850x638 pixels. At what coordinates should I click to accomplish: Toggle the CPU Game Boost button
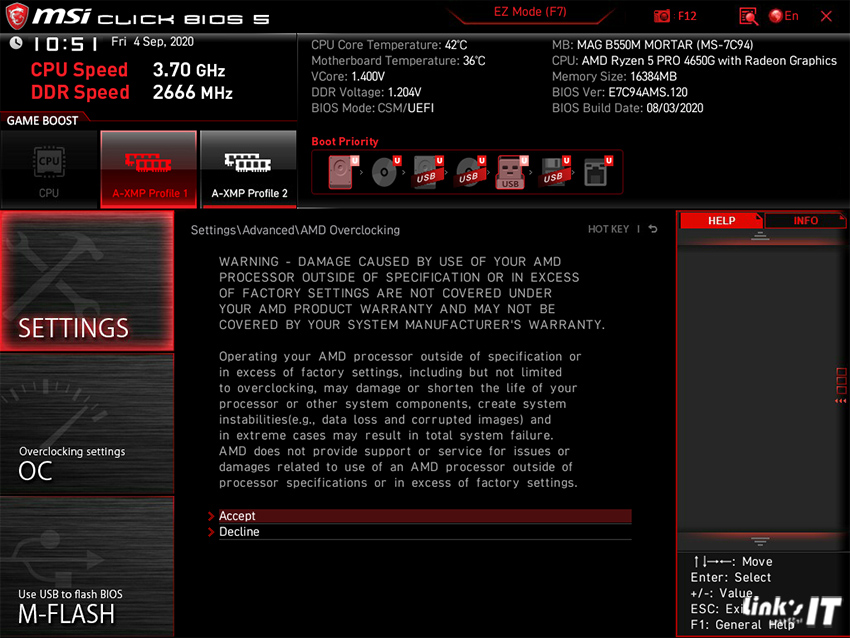click(49, 170)
